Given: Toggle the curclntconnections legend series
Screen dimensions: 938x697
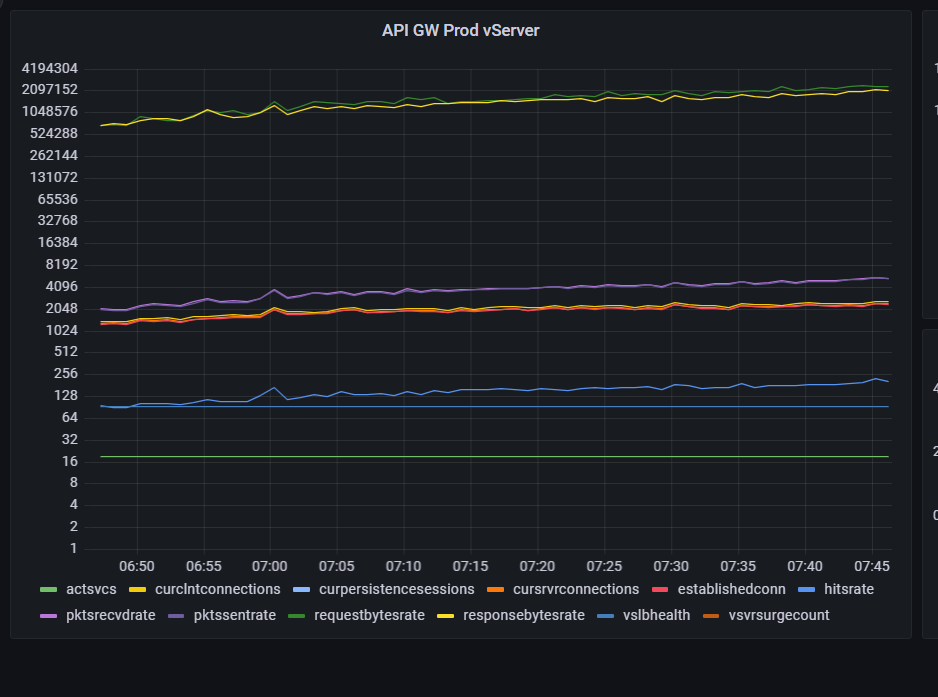Looking at the screenshot, I should [x=218, y=589].
